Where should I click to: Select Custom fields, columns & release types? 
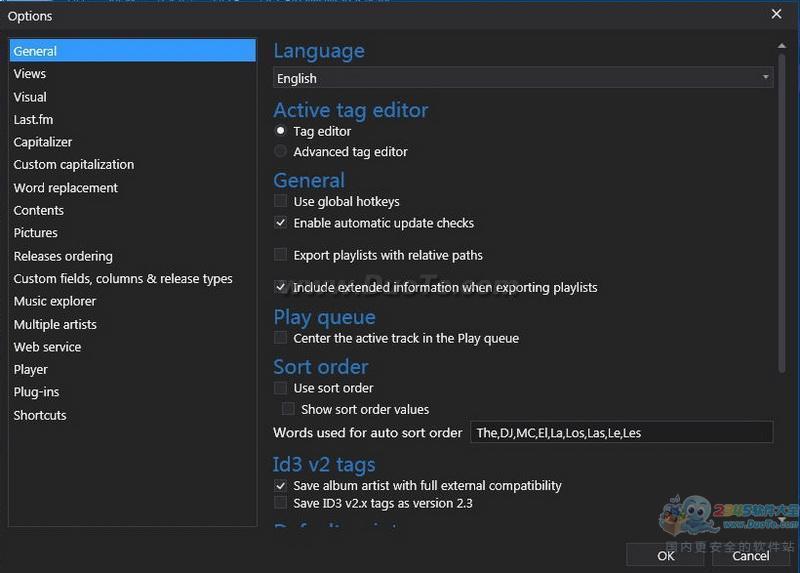point(133,279)
